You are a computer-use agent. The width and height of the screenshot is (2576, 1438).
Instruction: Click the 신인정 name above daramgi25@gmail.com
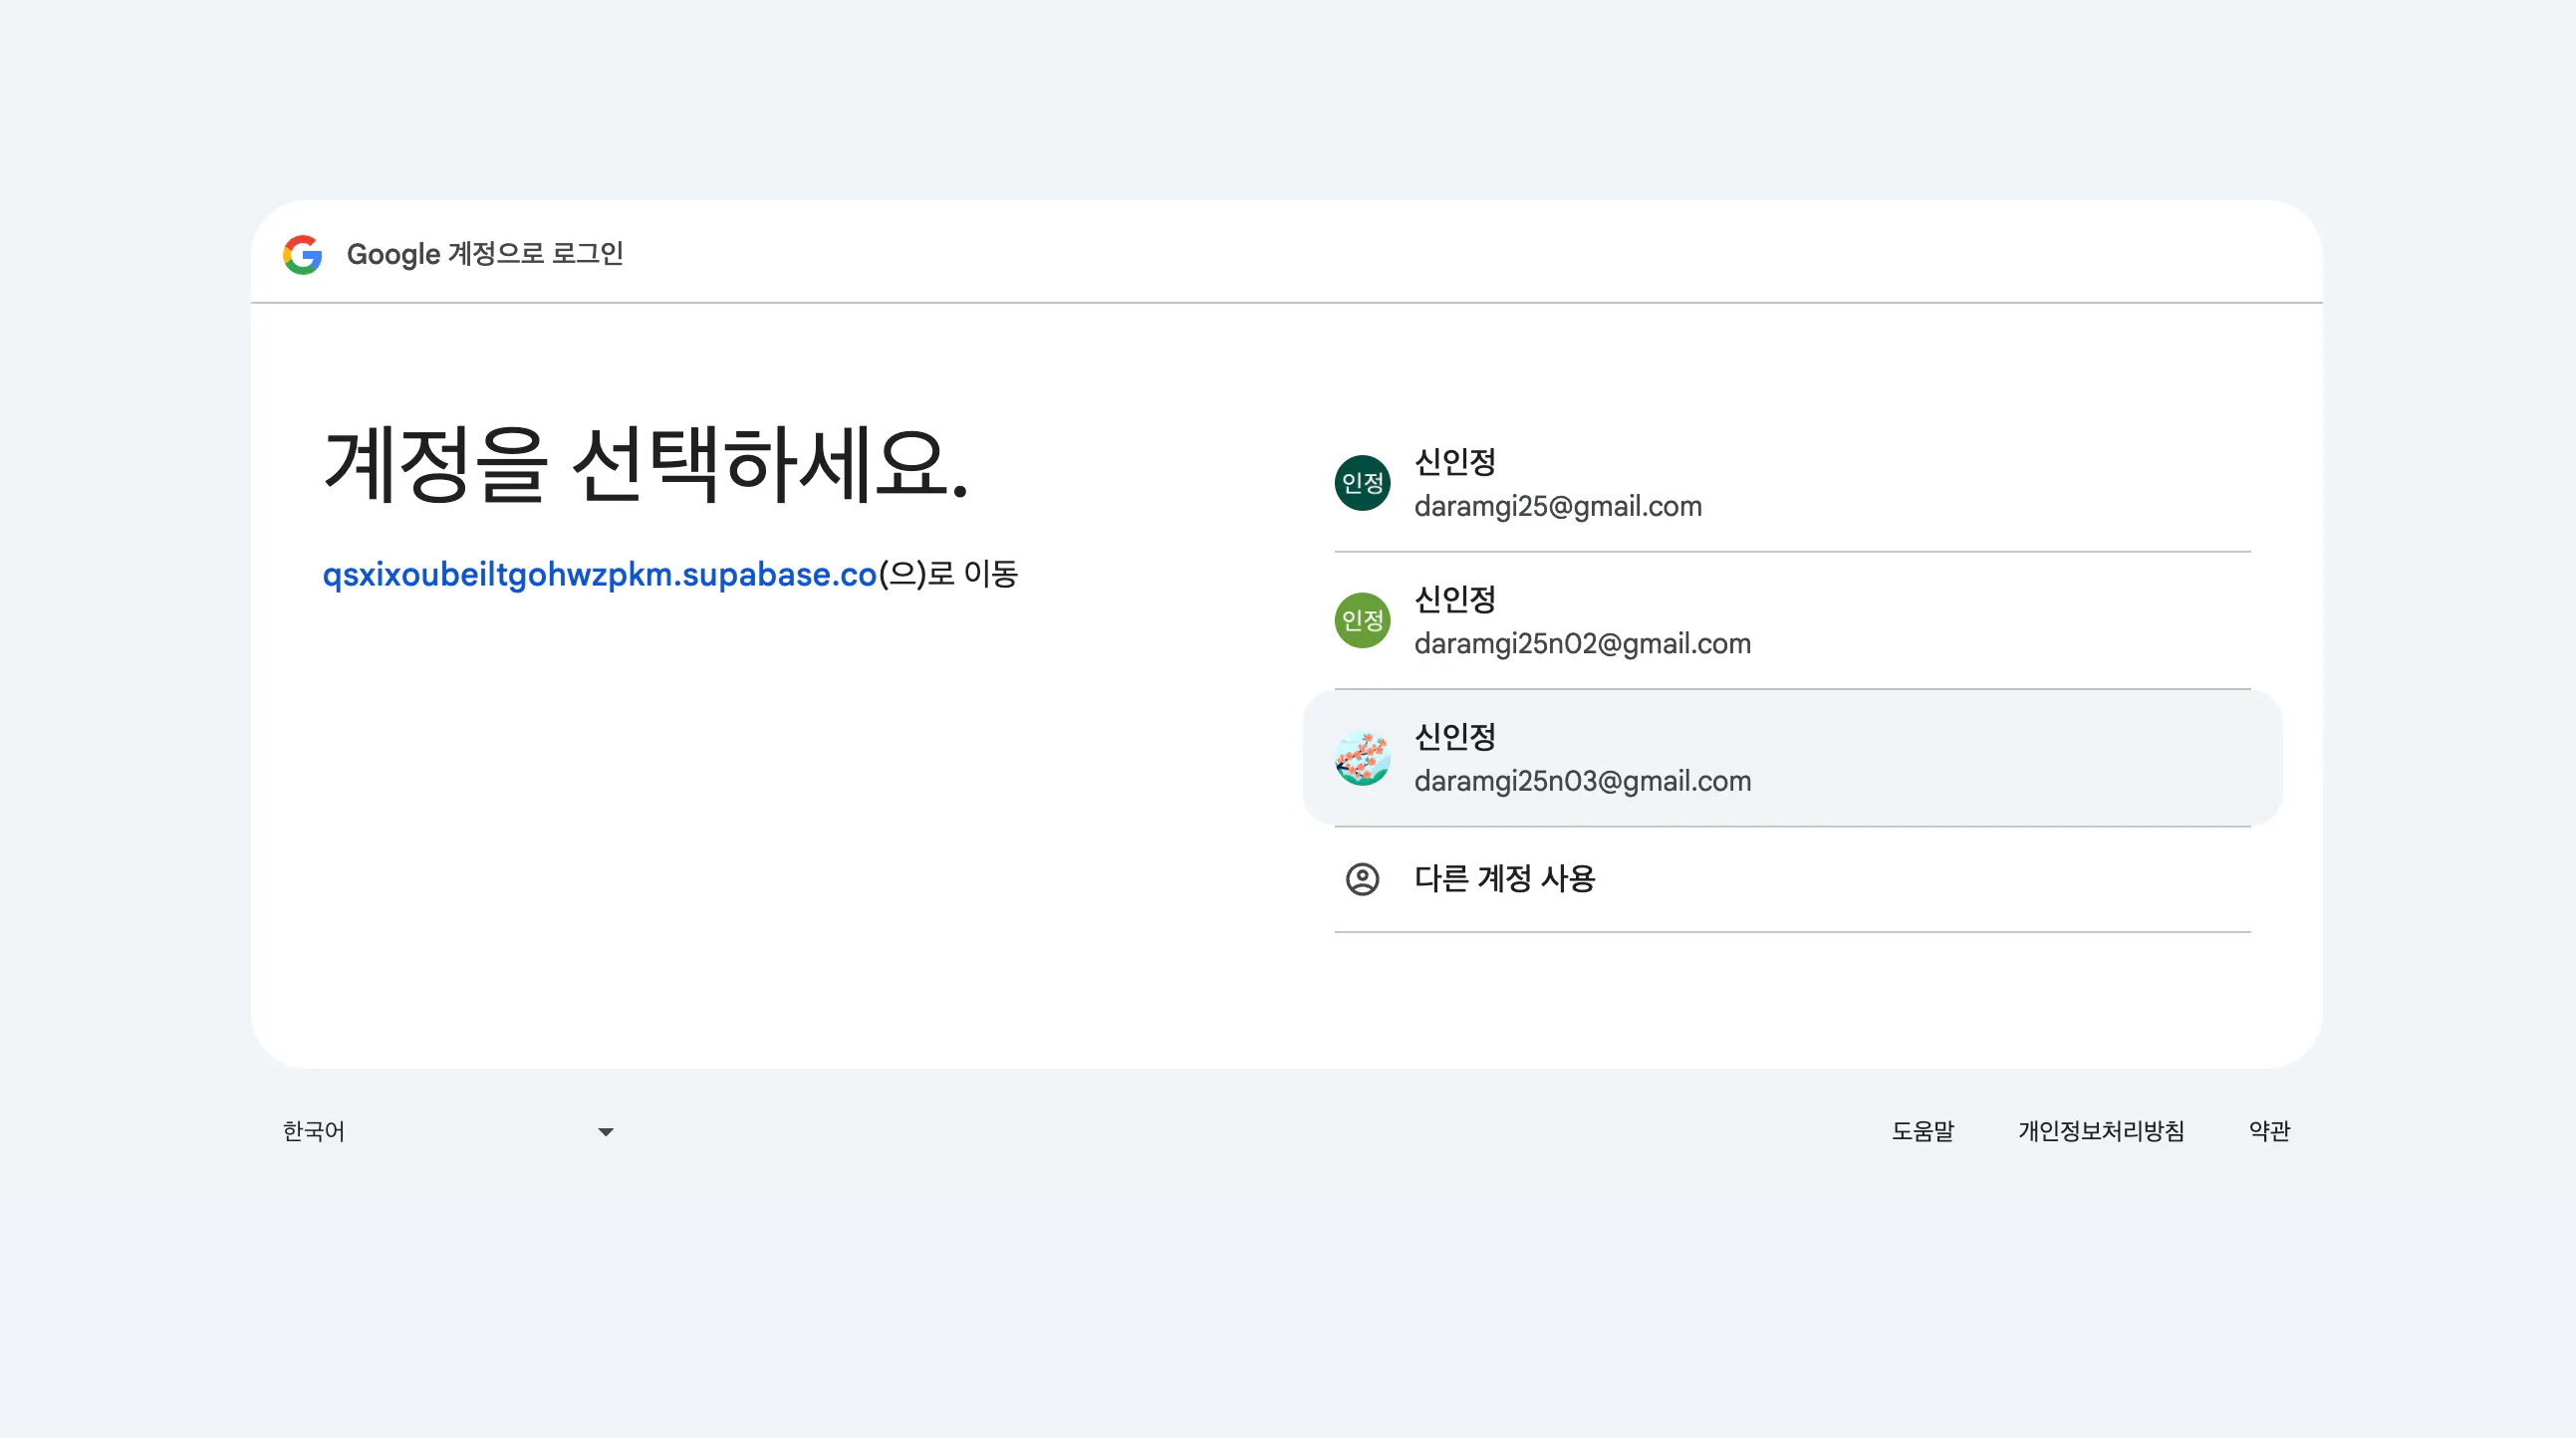1455,462
